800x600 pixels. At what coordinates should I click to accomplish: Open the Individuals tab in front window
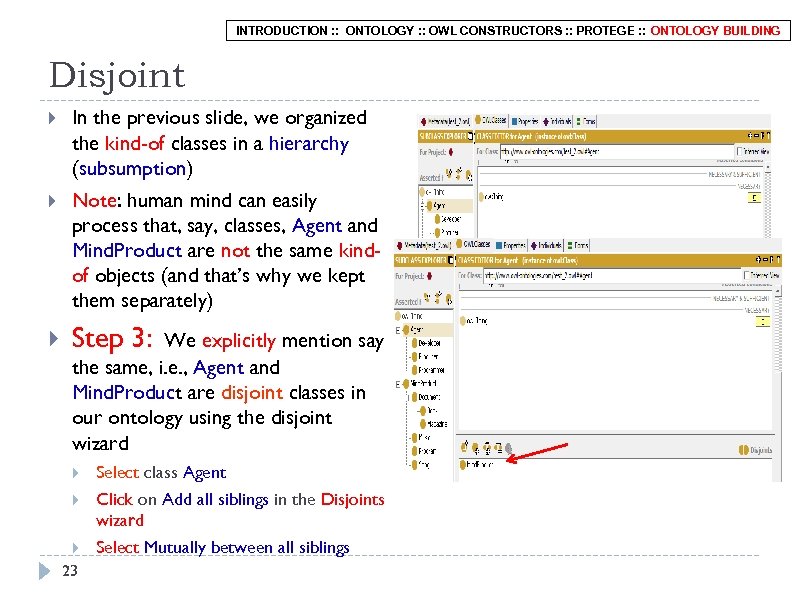(x=547, y=245)
